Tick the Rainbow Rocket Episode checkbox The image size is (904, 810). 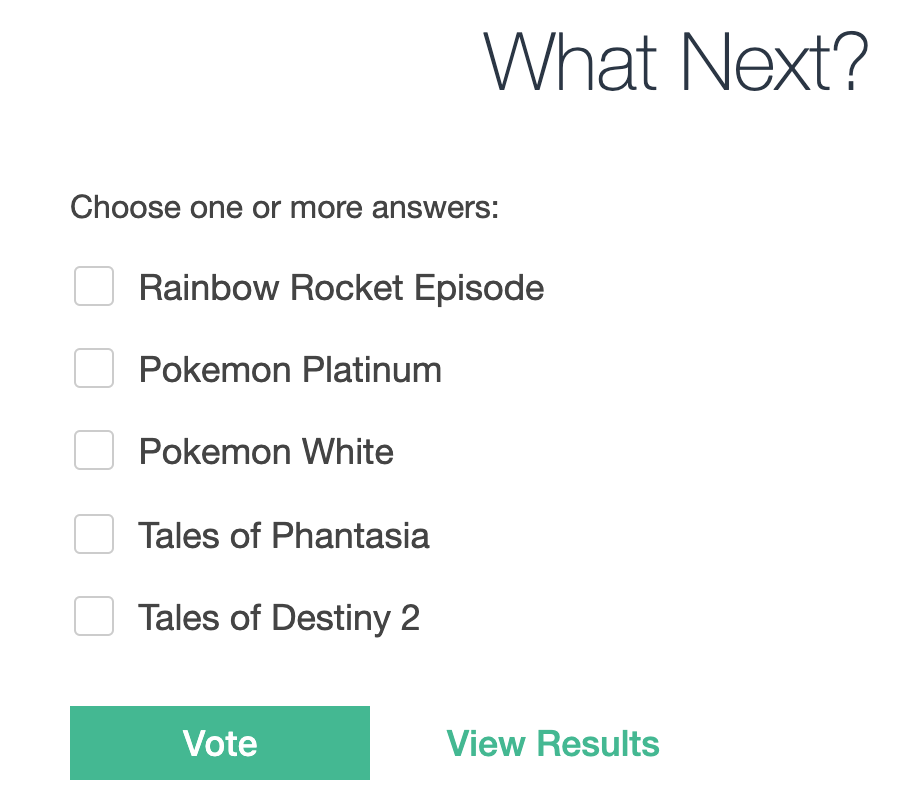click(94, 286)
